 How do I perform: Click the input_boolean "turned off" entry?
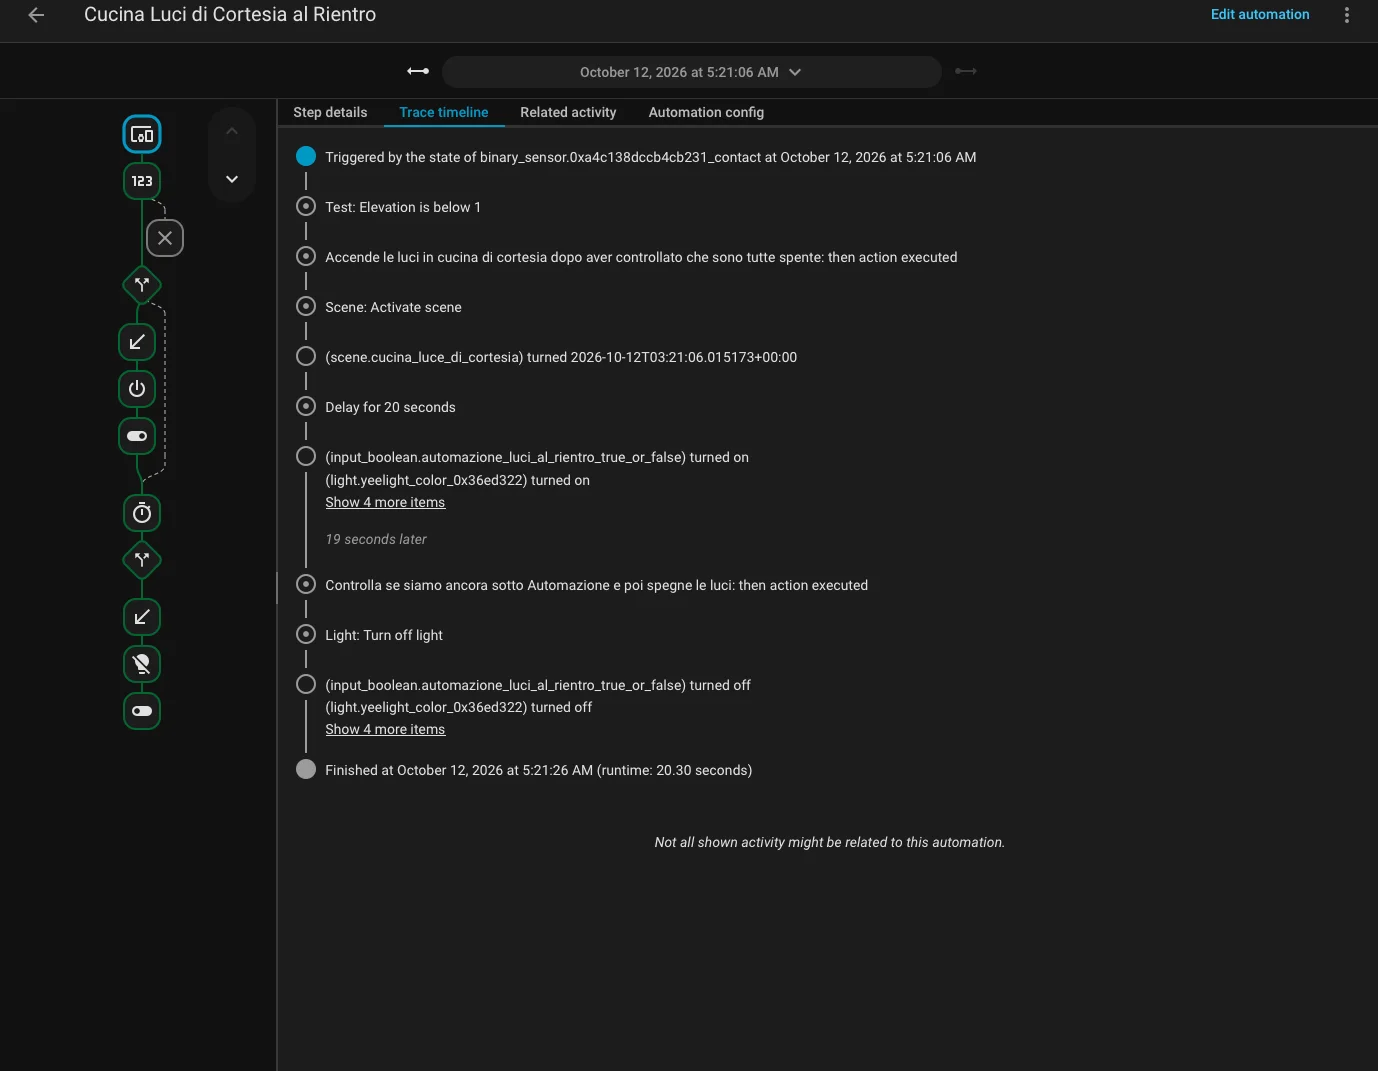[x=538, y=685]
